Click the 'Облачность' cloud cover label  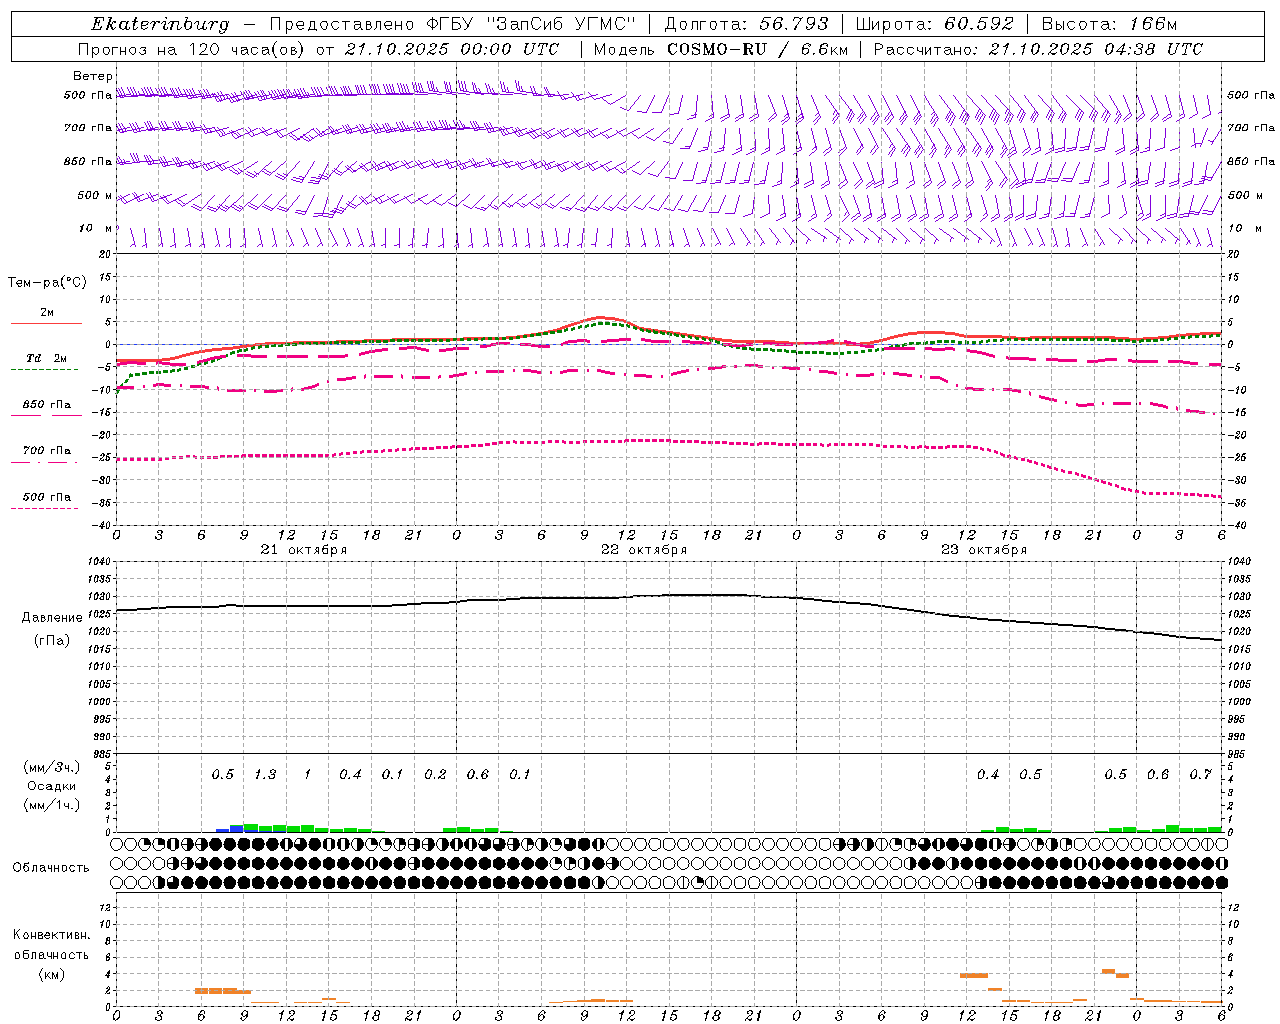point(51,867)
